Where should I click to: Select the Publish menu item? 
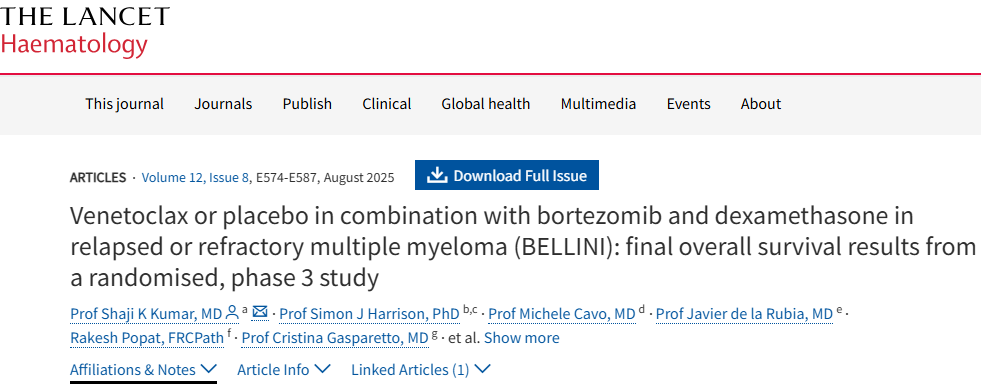307,104
